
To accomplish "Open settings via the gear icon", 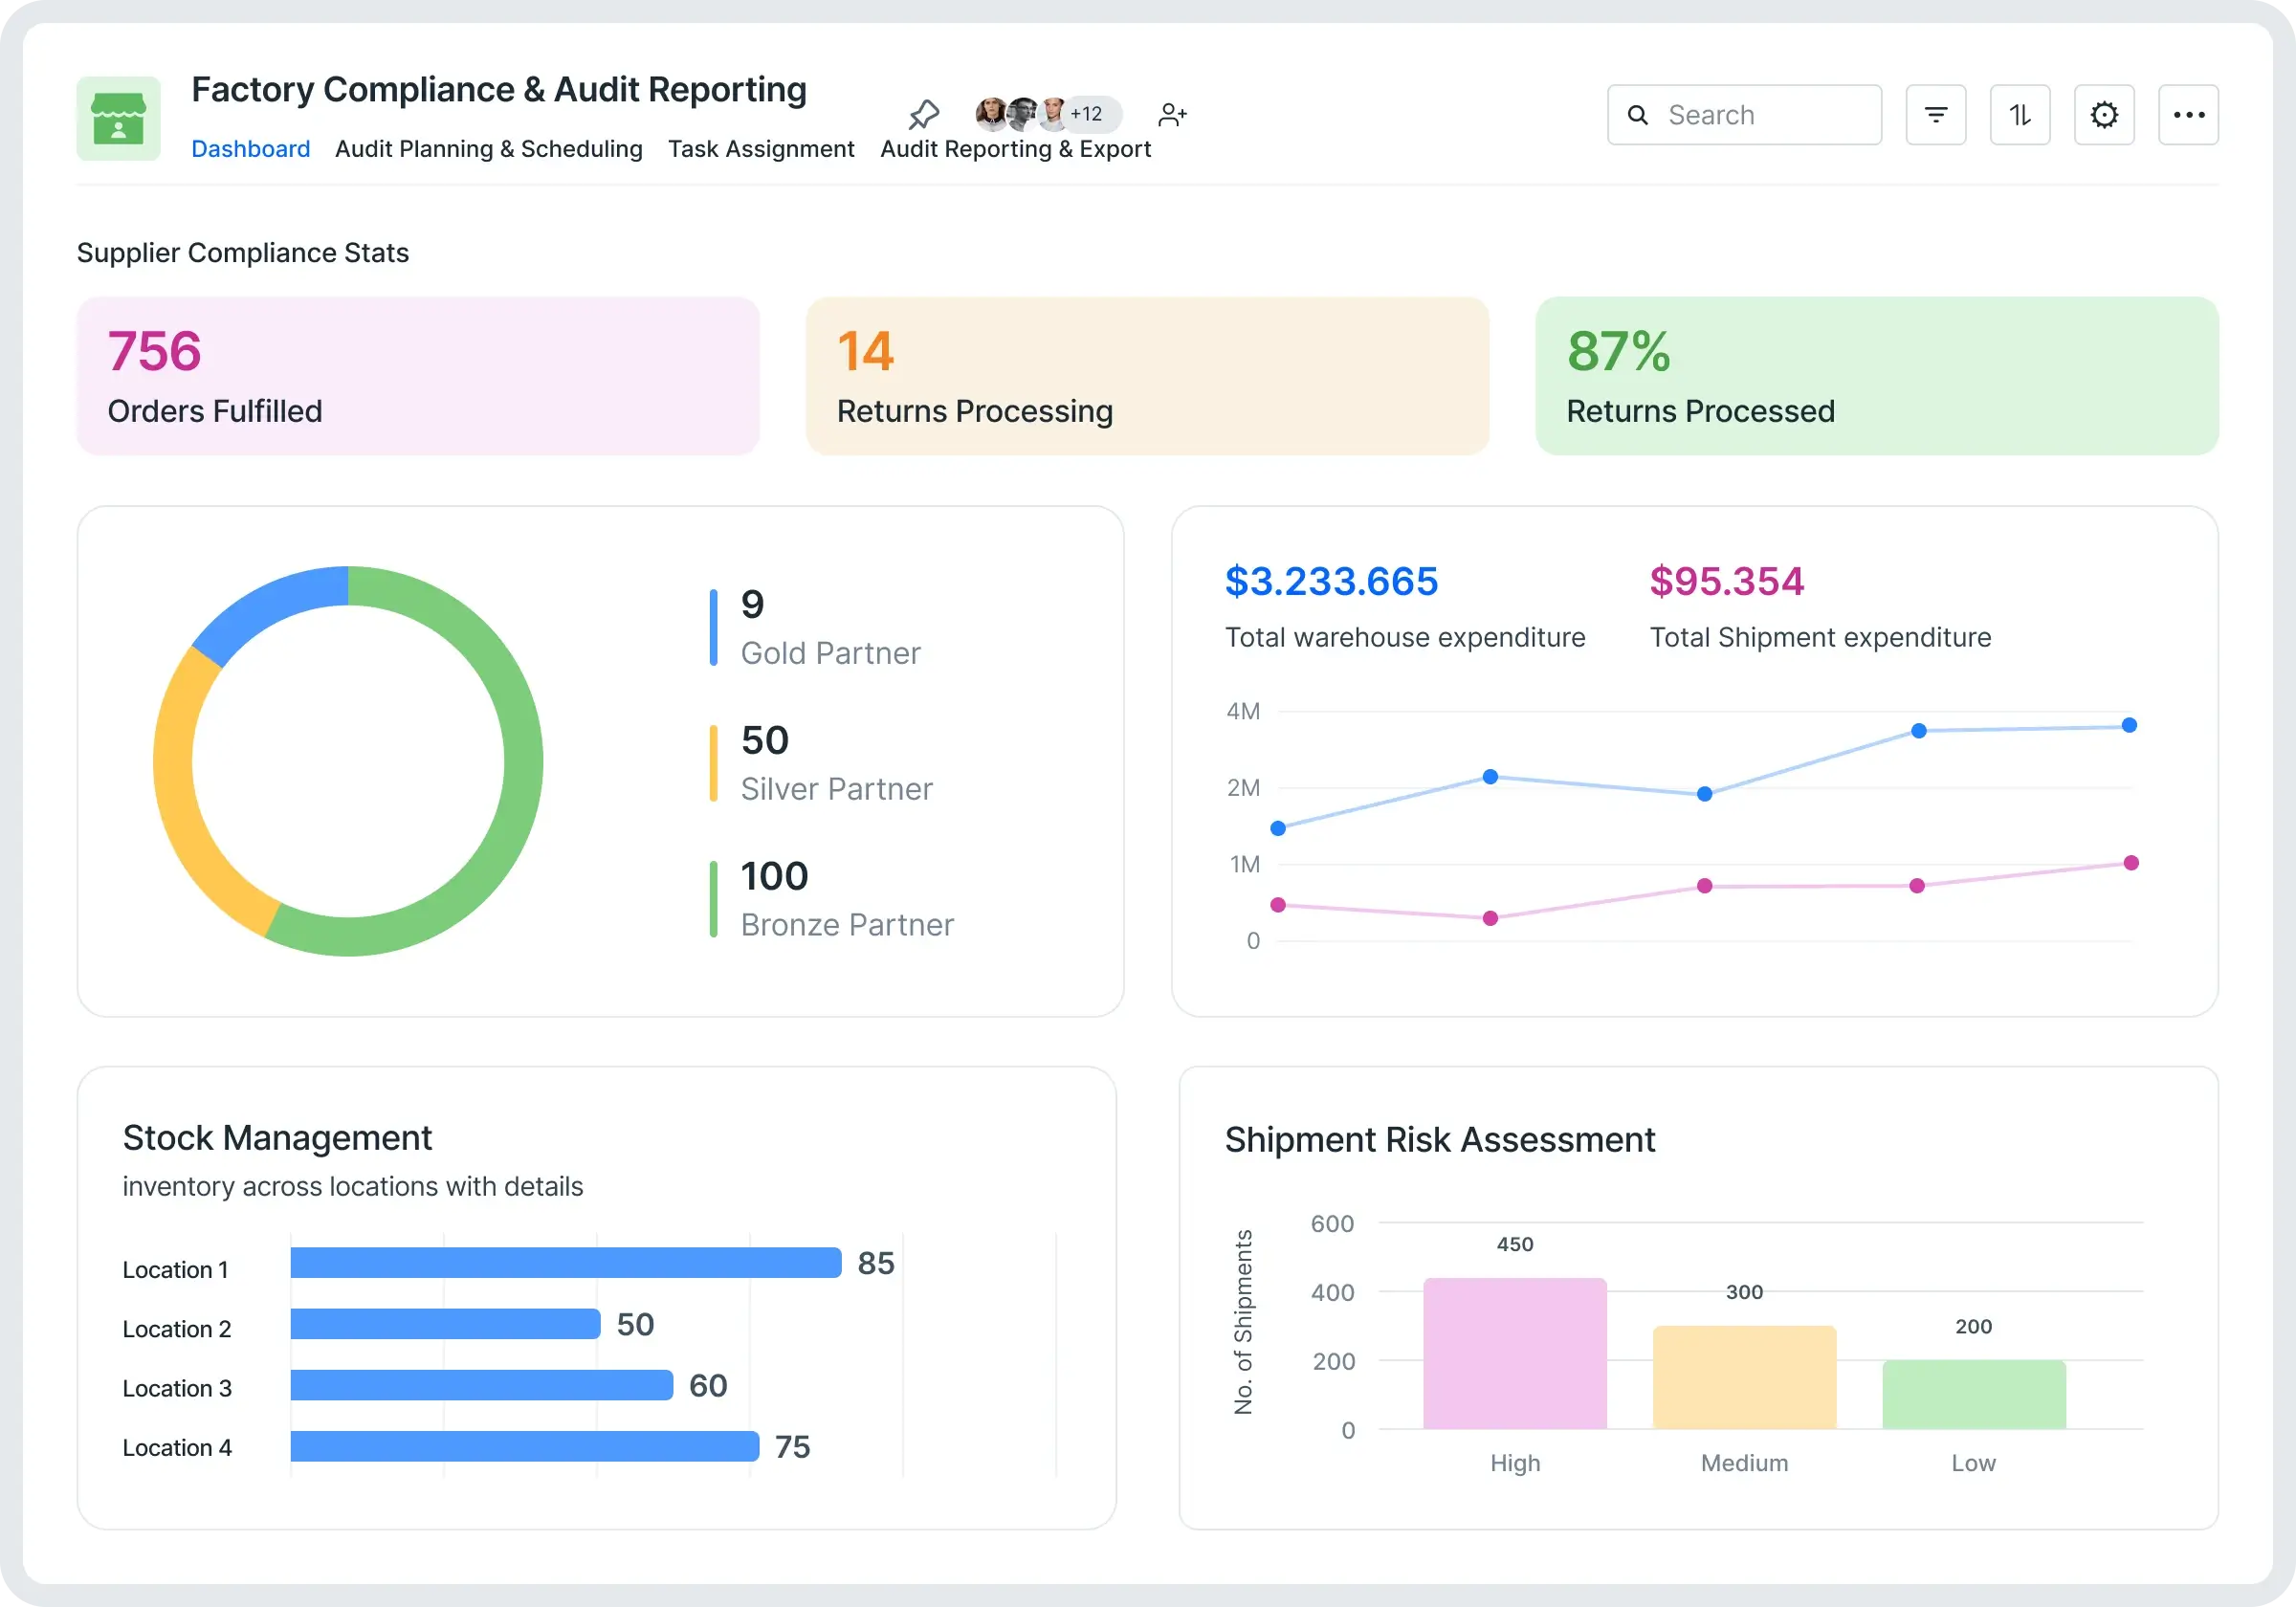I will pyautogui.click(x=2103, y=115).
